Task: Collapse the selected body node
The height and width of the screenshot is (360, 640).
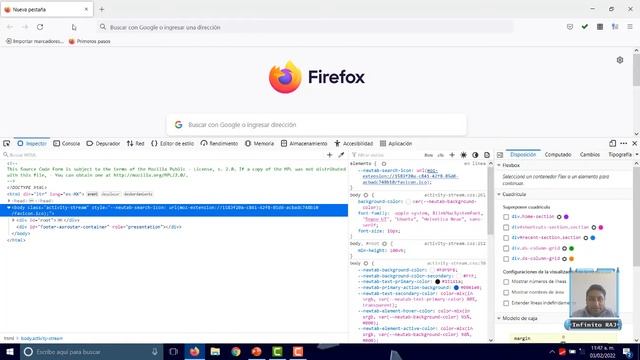Action: pos(9,207)
